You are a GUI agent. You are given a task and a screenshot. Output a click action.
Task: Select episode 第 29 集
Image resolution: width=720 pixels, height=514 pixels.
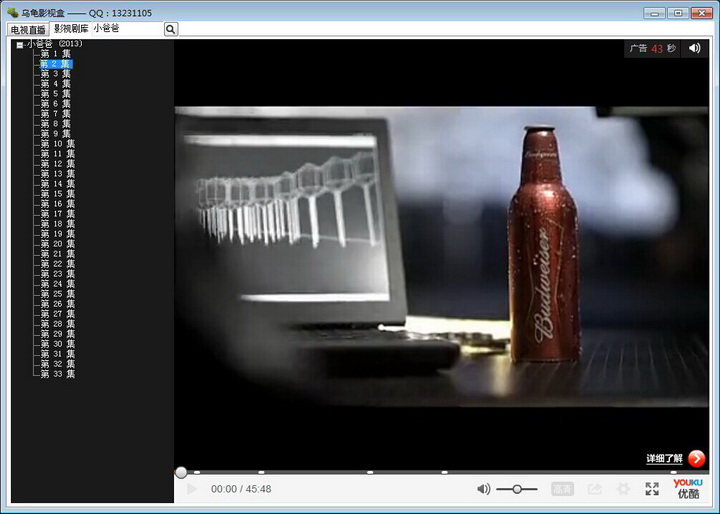(57, 334)
